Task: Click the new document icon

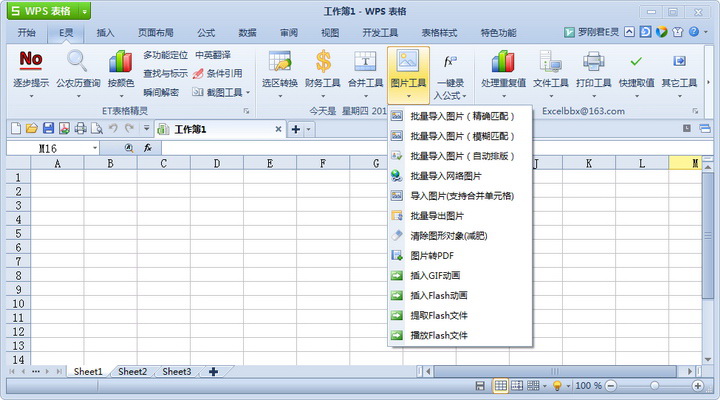Action: click(x=16, y=129)
